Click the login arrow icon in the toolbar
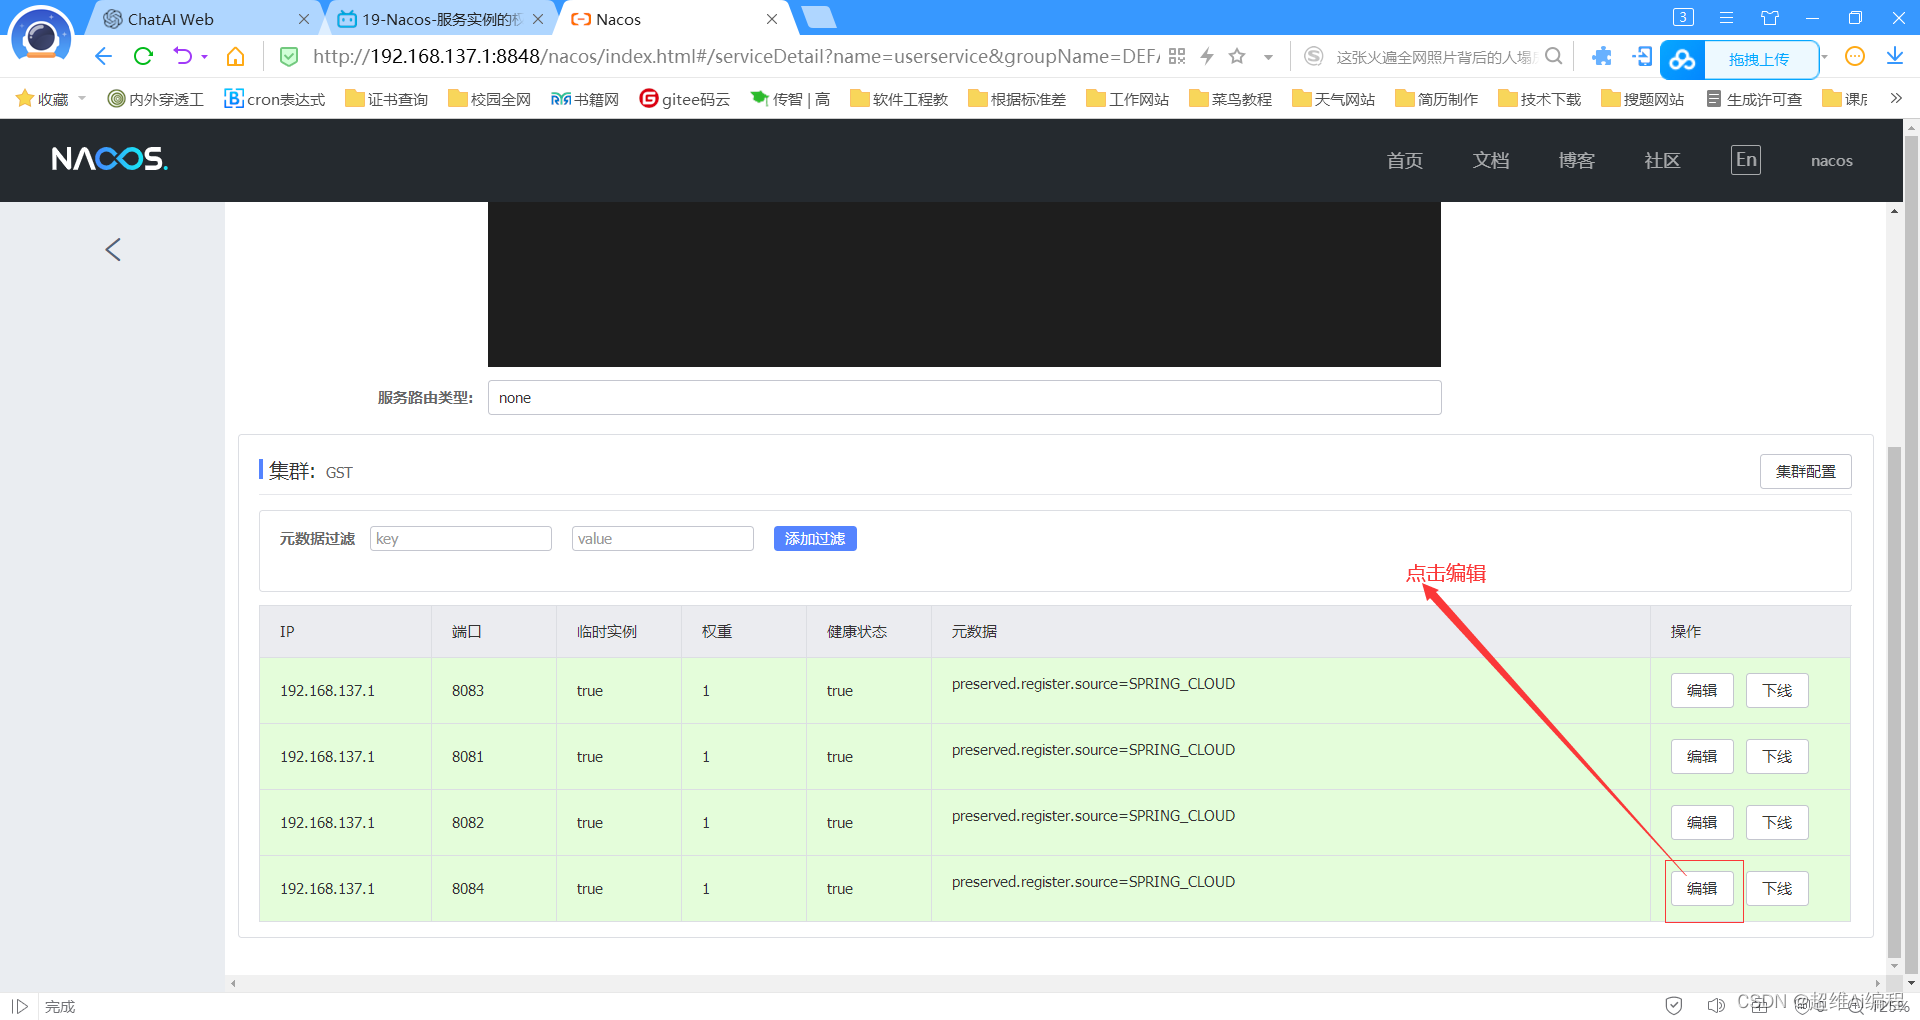 pos(1642,56)
